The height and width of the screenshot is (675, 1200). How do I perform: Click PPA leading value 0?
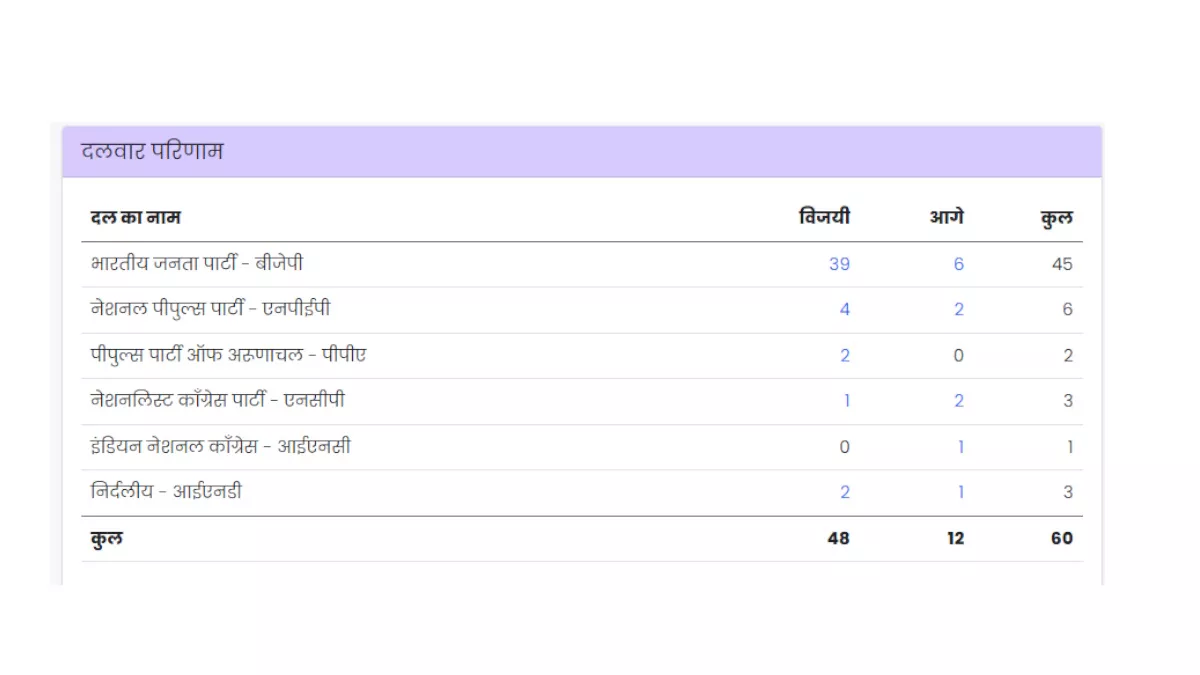point(959,356)
